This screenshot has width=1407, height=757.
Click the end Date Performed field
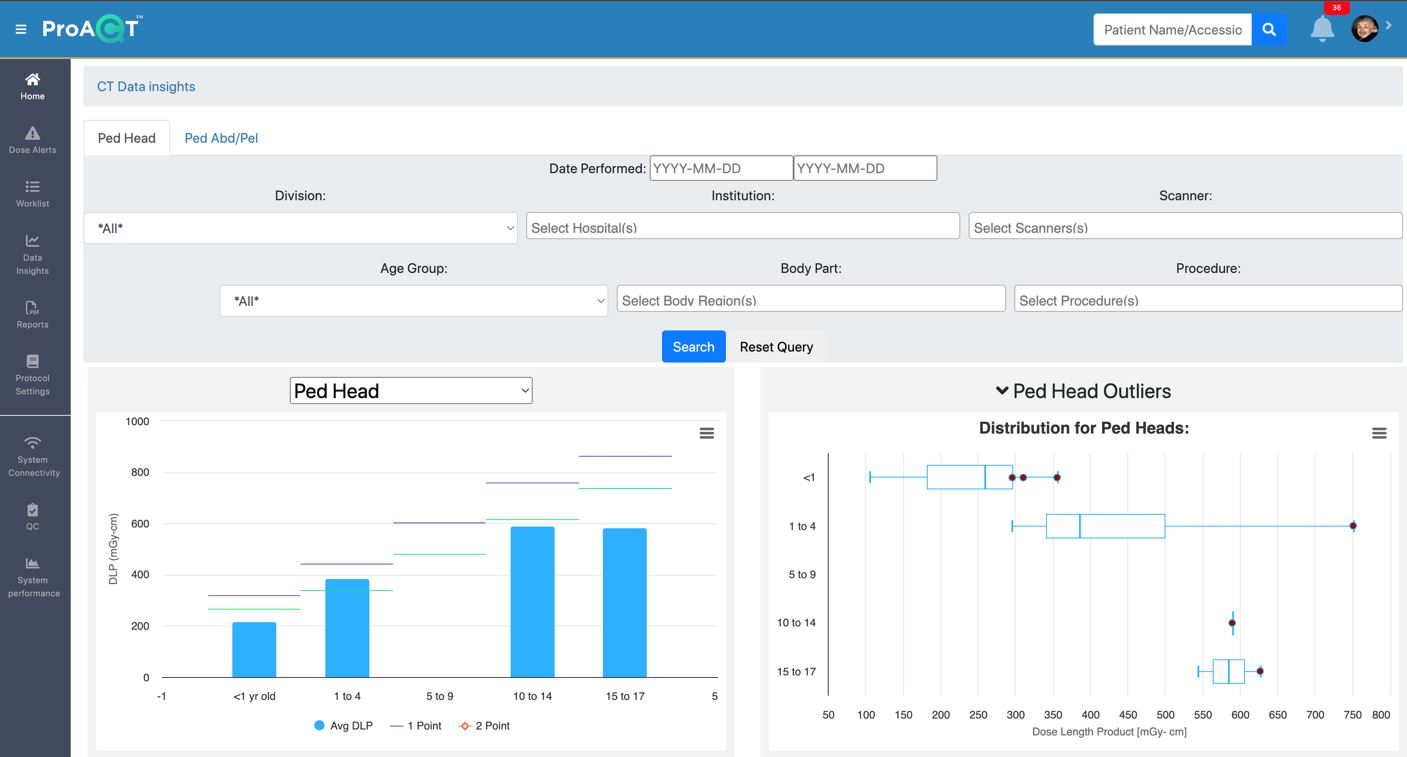coord(865,168)
